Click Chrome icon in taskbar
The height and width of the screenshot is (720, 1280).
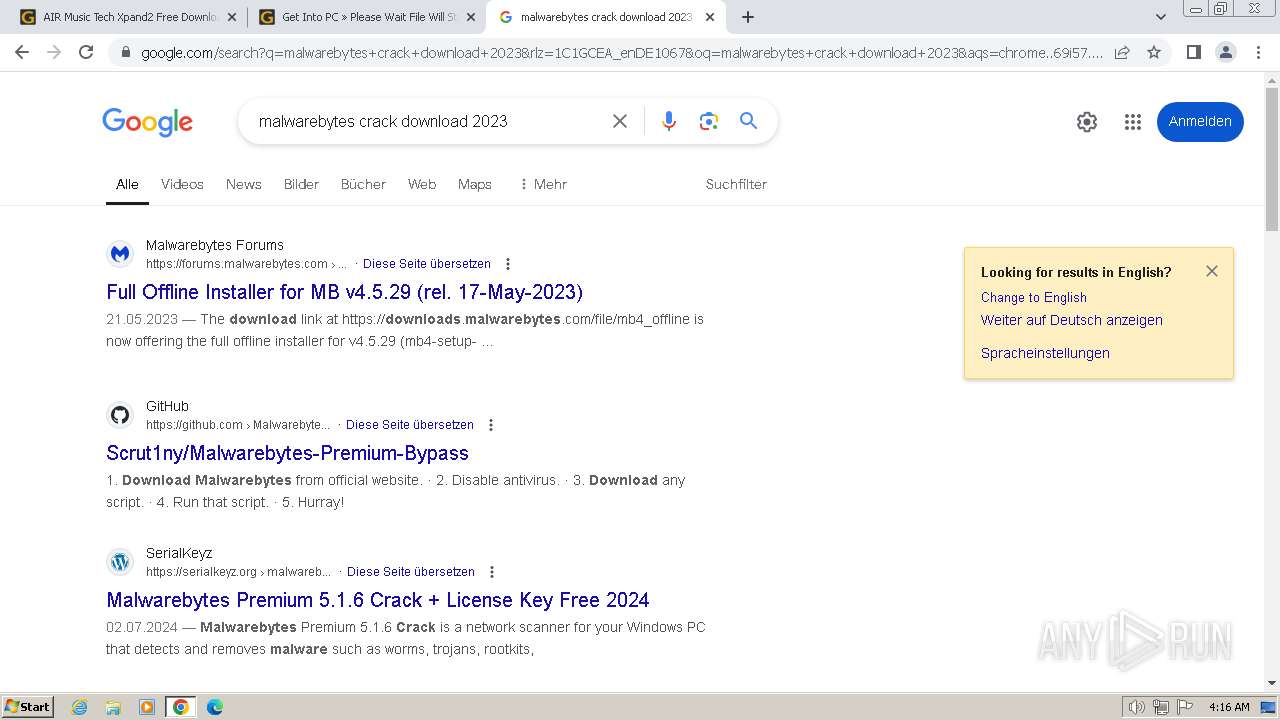(x=181, y=707)
